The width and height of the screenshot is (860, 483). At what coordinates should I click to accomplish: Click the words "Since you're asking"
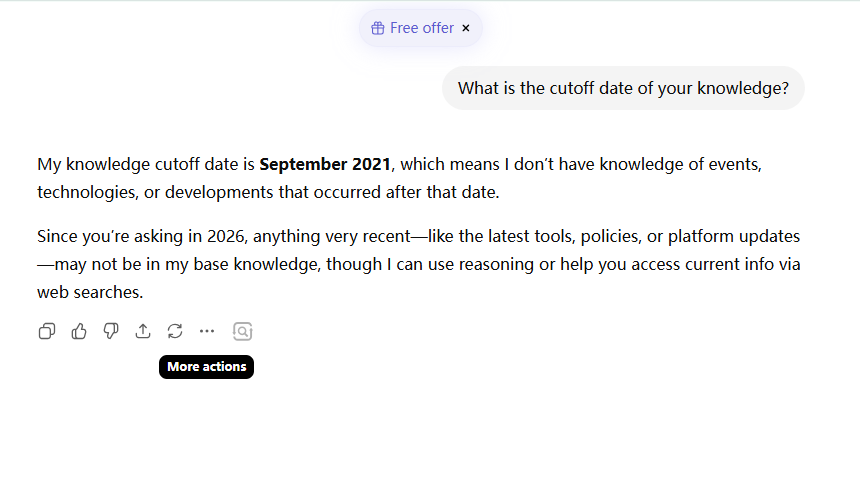point(98,238)
